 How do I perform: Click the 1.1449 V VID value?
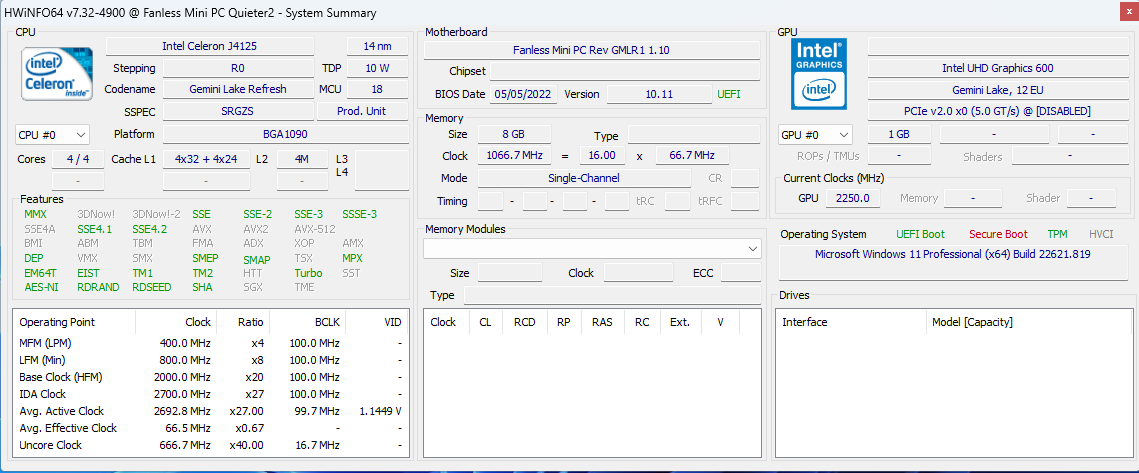click(381, 411)
